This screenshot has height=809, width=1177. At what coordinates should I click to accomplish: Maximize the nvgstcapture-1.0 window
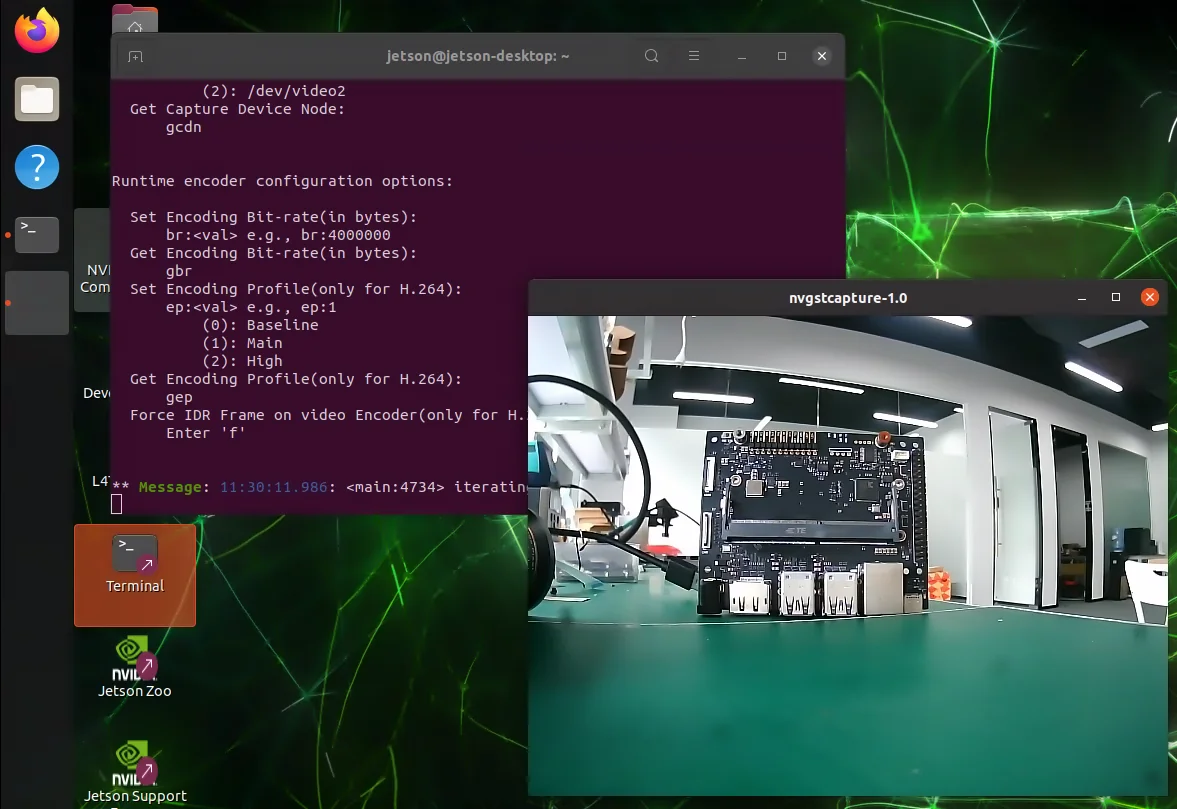point(1115,297)
